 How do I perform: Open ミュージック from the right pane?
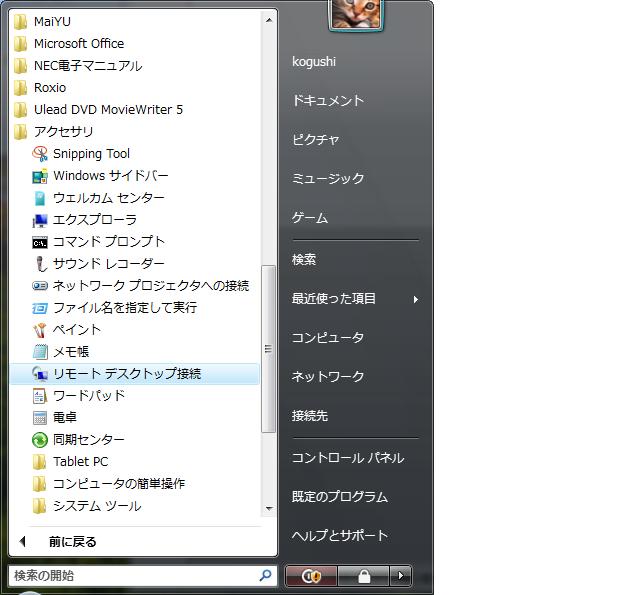pyautogui.click(x=328, y=178)
